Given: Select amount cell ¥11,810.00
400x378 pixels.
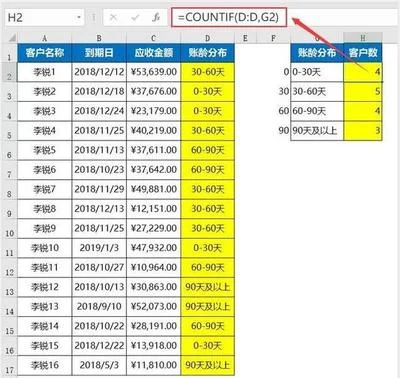Looking at the screenshot, I should pos(153,365).
